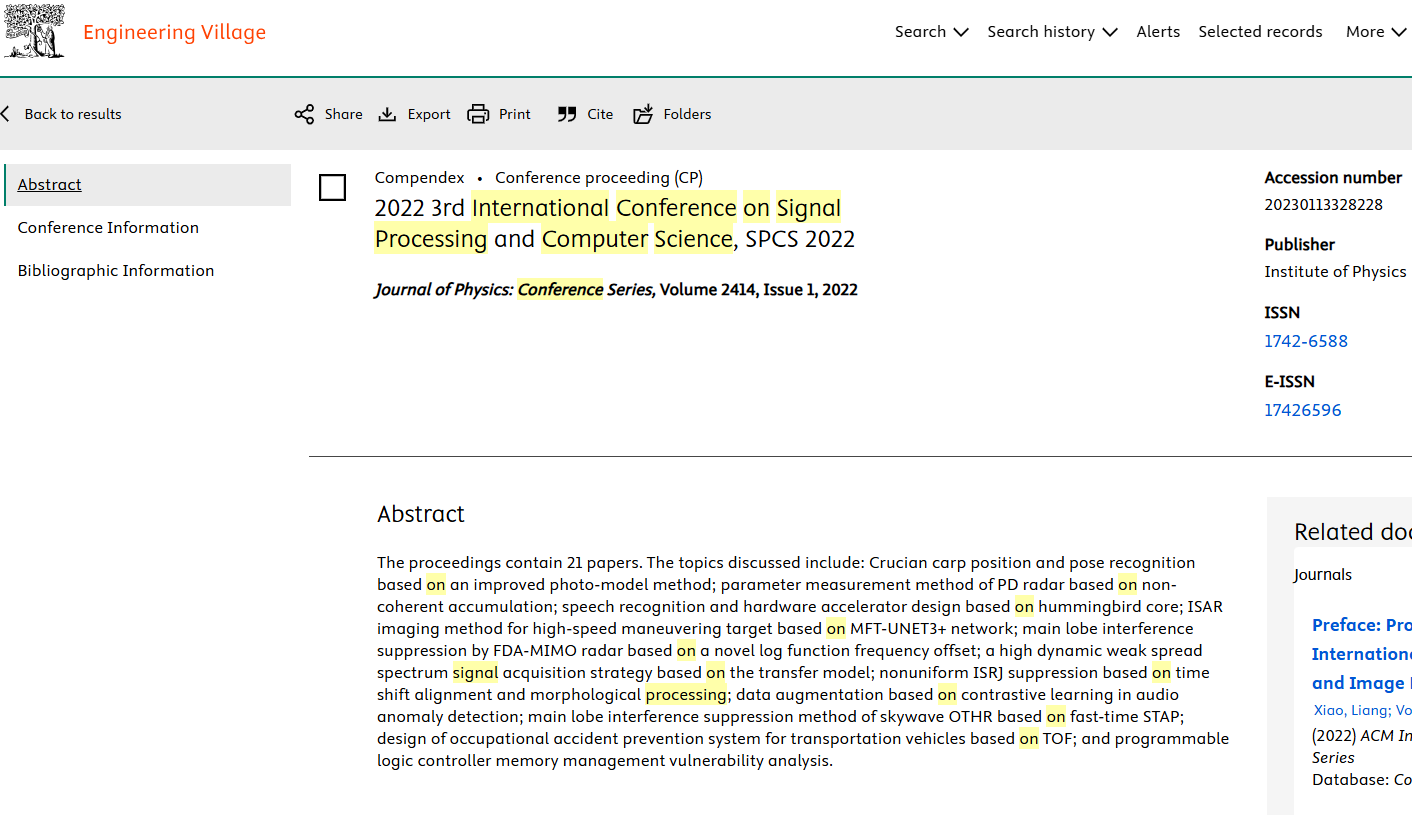Click the record title 2022 3rd International Conference
1412x815 pixels.
pyautogui.click(x=615, y=223)
